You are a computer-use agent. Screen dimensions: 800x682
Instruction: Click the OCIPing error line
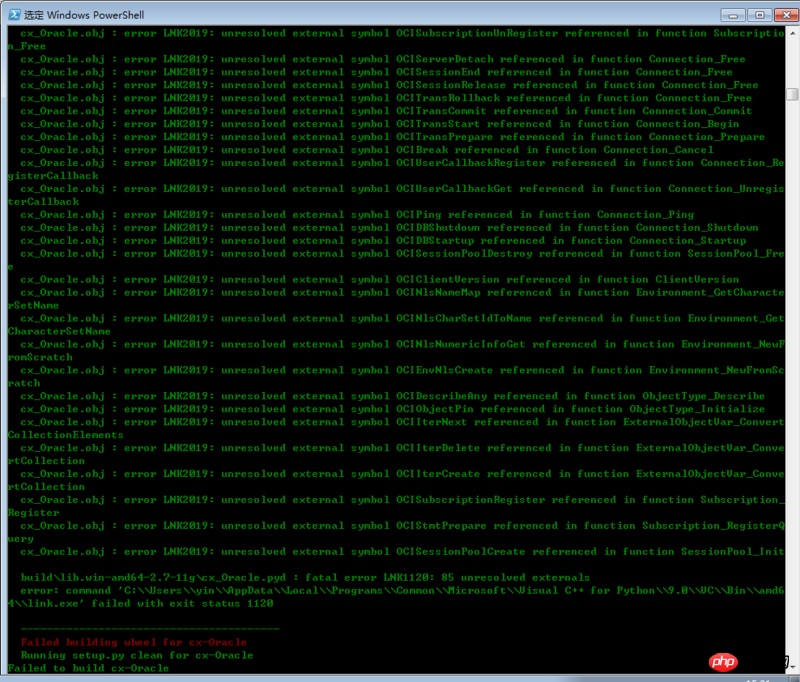point(357,215)
